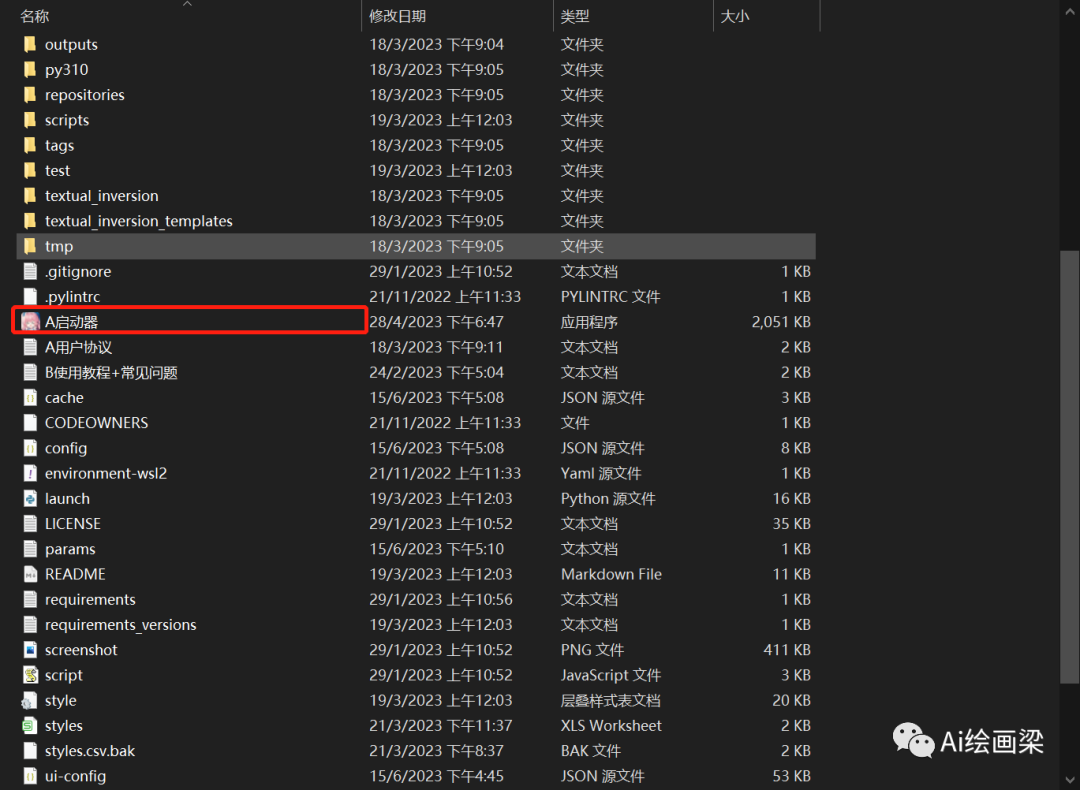Select the file named A用户协议
This screenshot has height=790, width=1080.
coord(79,347)
